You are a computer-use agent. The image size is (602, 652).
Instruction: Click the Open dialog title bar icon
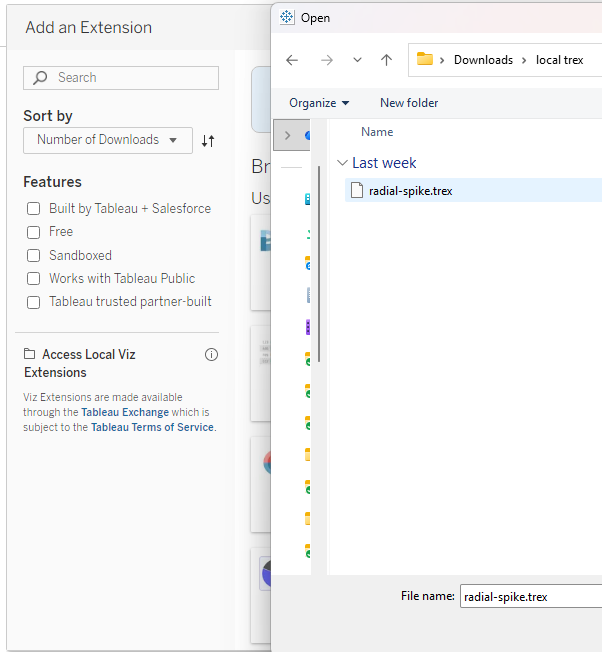click(287, 17)
